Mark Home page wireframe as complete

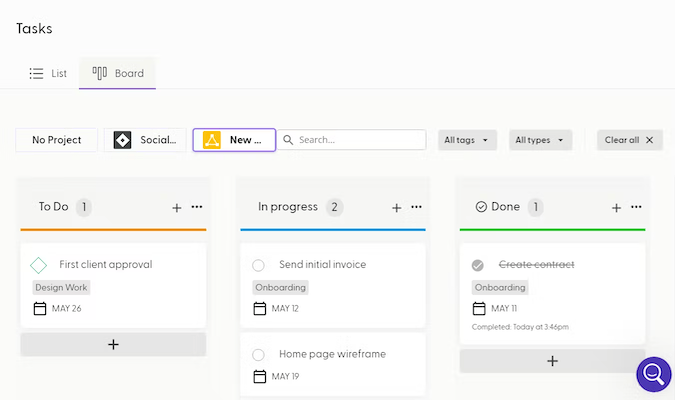(259, 354)
